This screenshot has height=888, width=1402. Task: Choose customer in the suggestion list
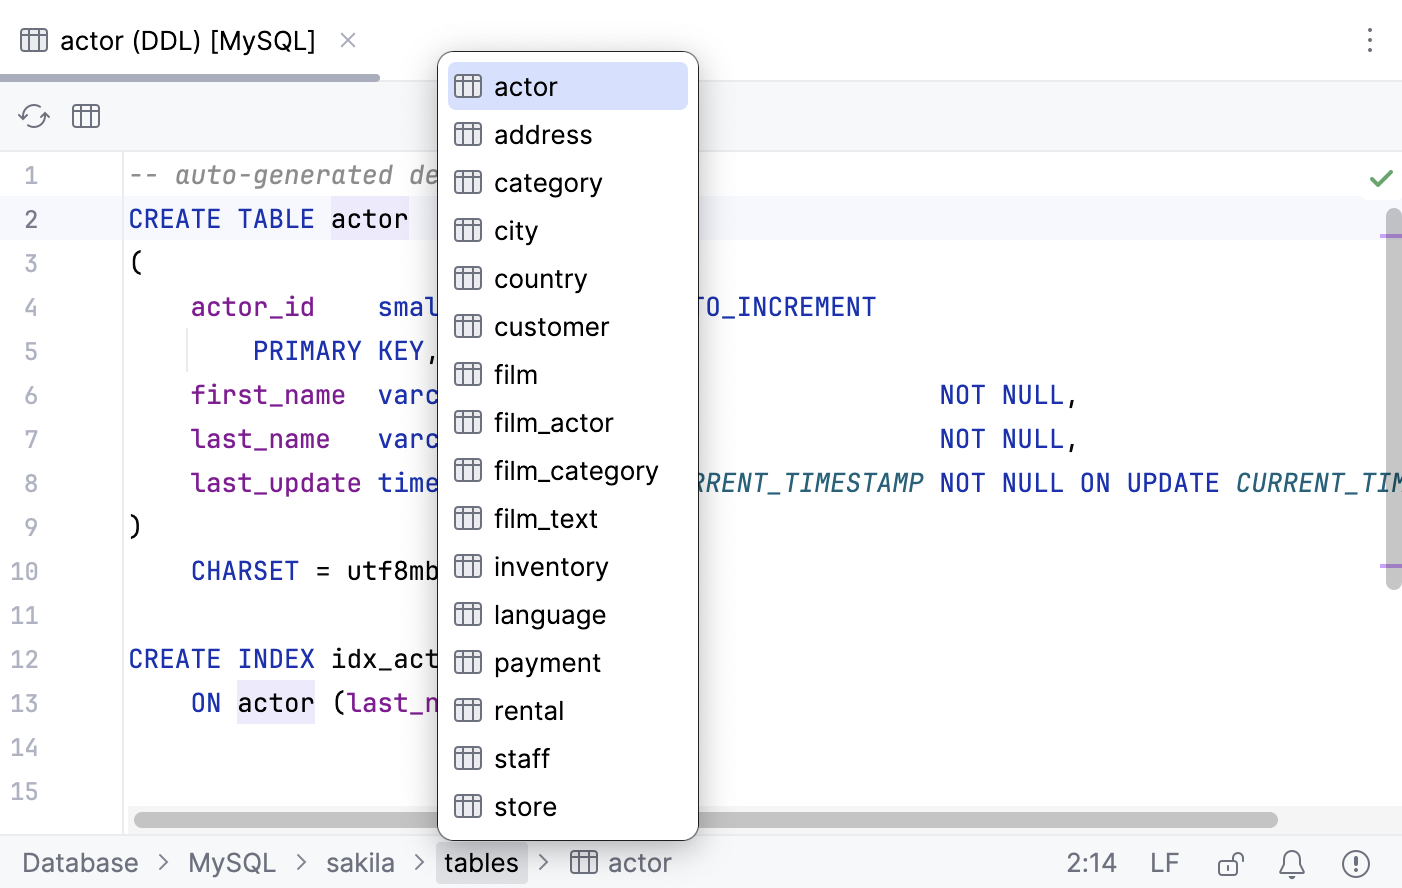[x=551, y=326]
